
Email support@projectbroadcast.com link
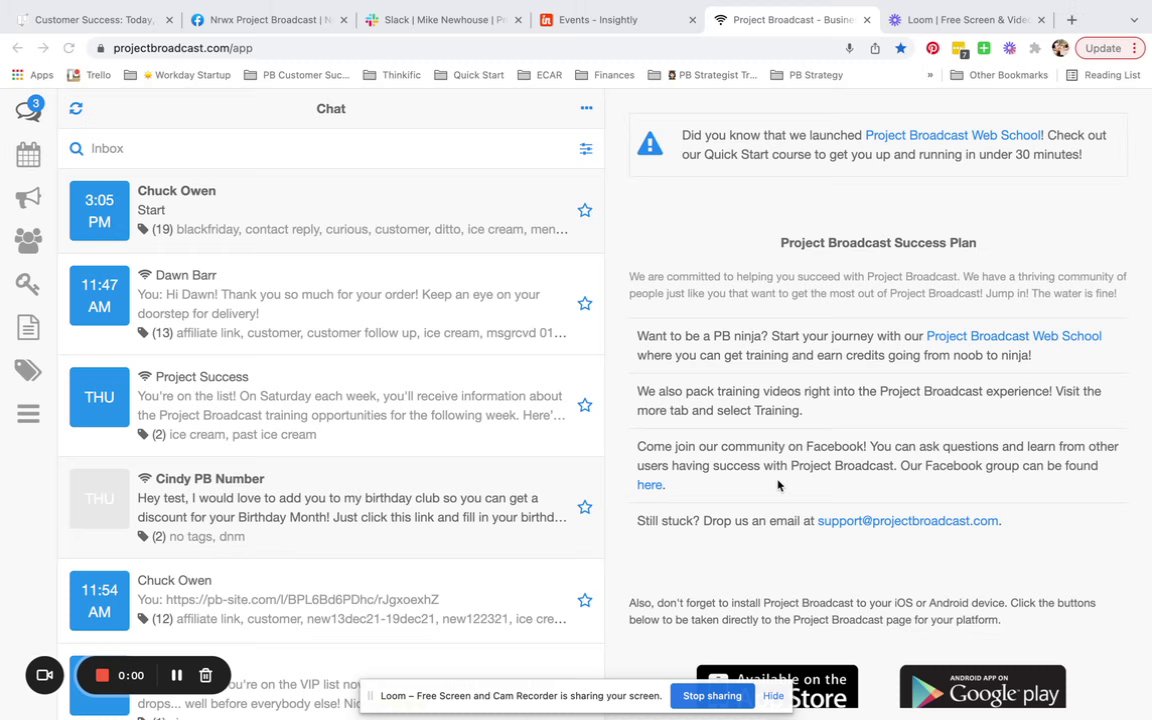(x=907, y=521)
